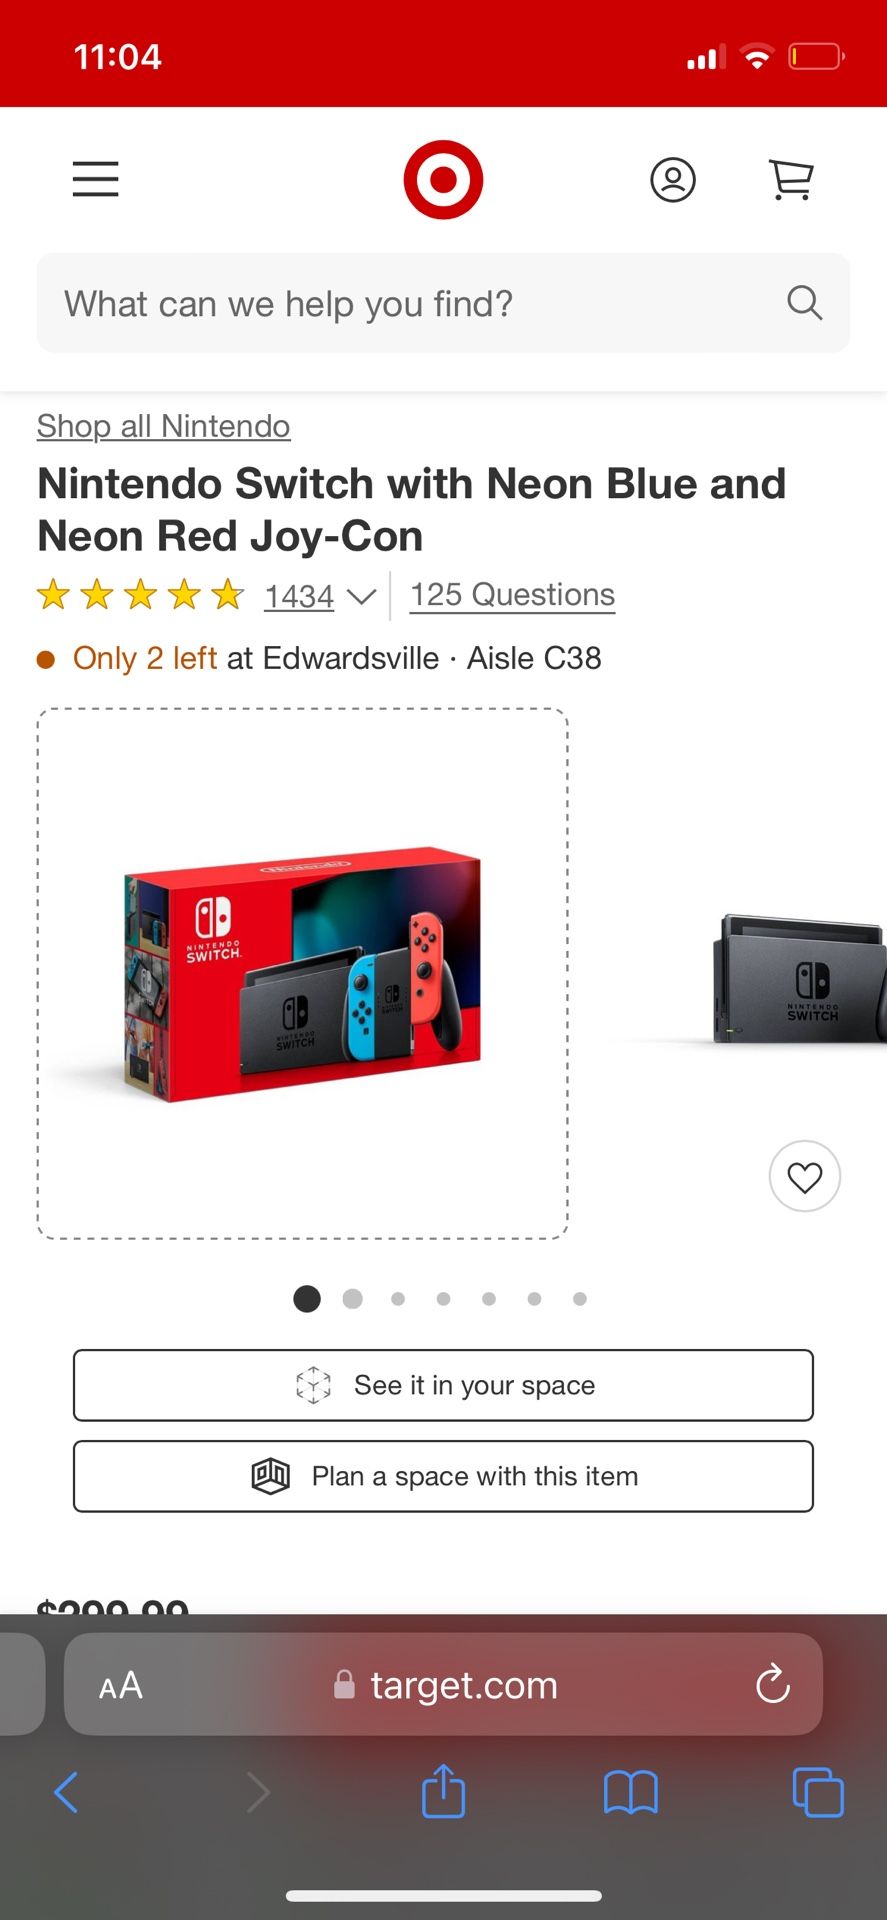Open Safari bookmarks
The image size is (887, 1920).
click(x=631, y=1792)
